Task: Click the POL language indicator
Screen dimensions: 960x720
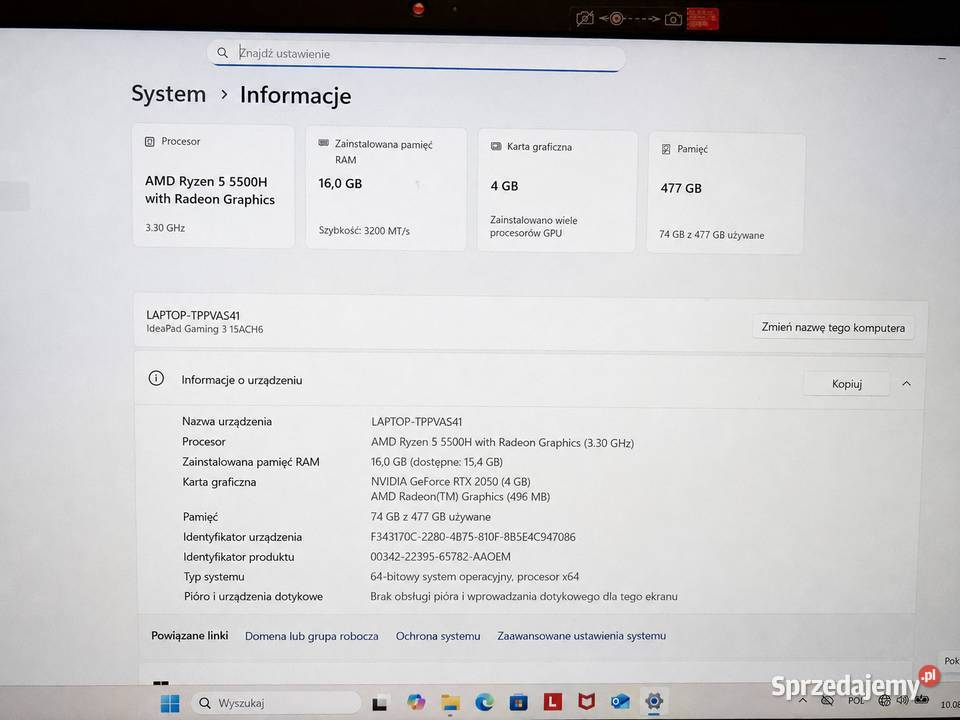Action: [x=856, y=701]
